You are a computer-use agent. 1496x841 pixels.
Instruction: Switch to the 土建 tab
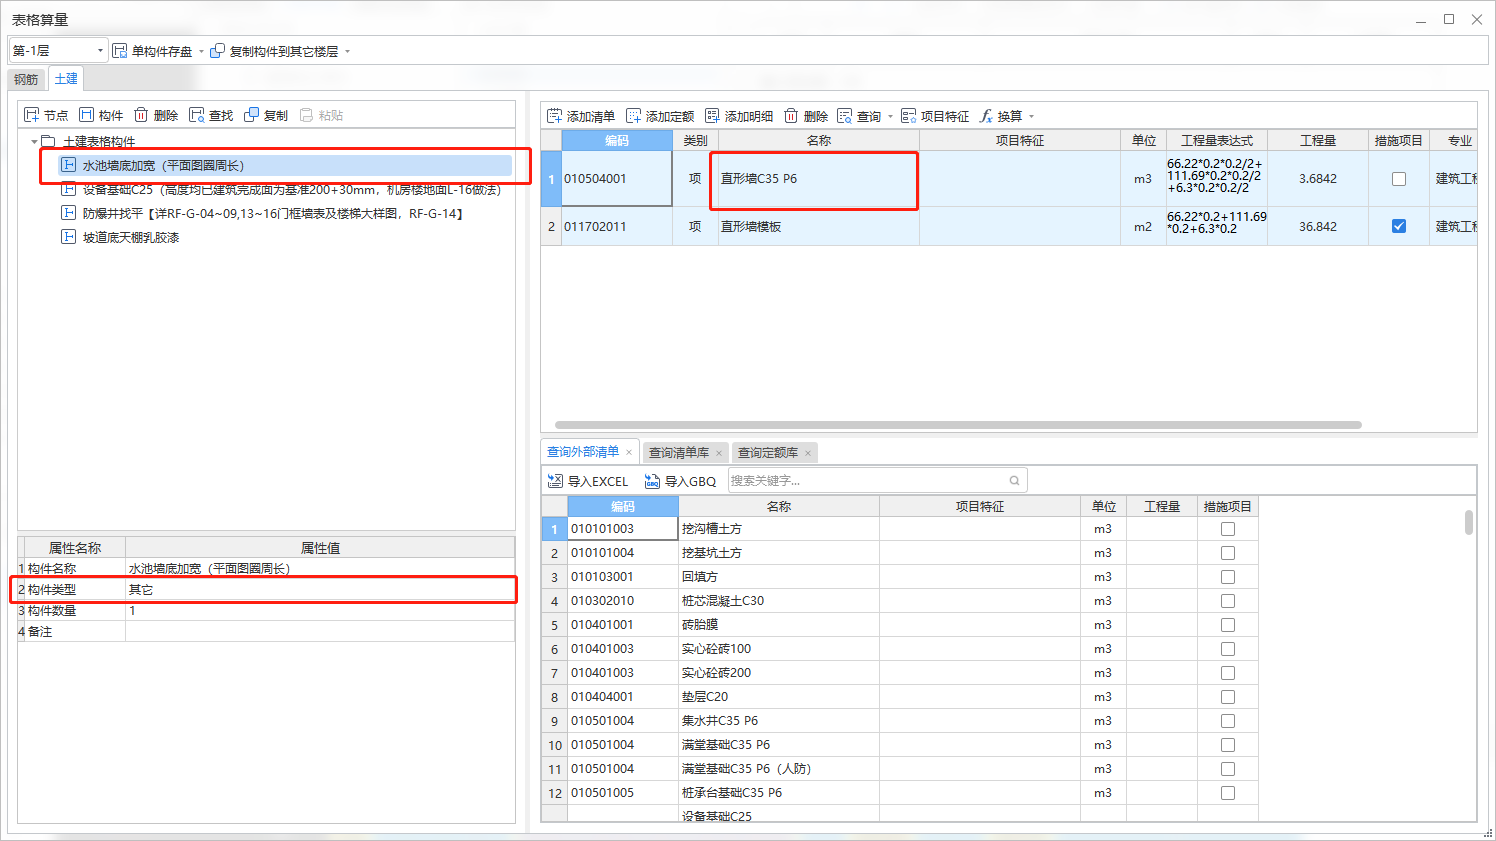[x=66, y=79]
